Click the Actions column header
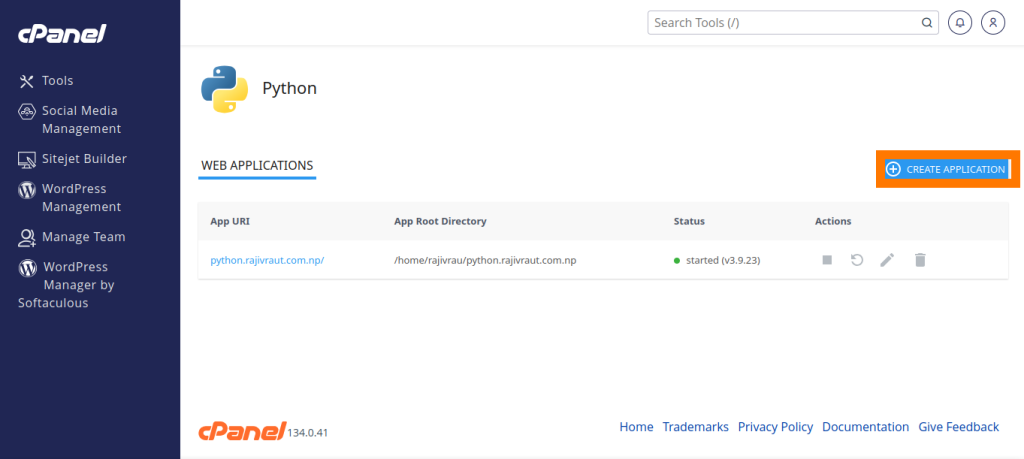This screenshot has height=459, width=1024. click(833, 221)
